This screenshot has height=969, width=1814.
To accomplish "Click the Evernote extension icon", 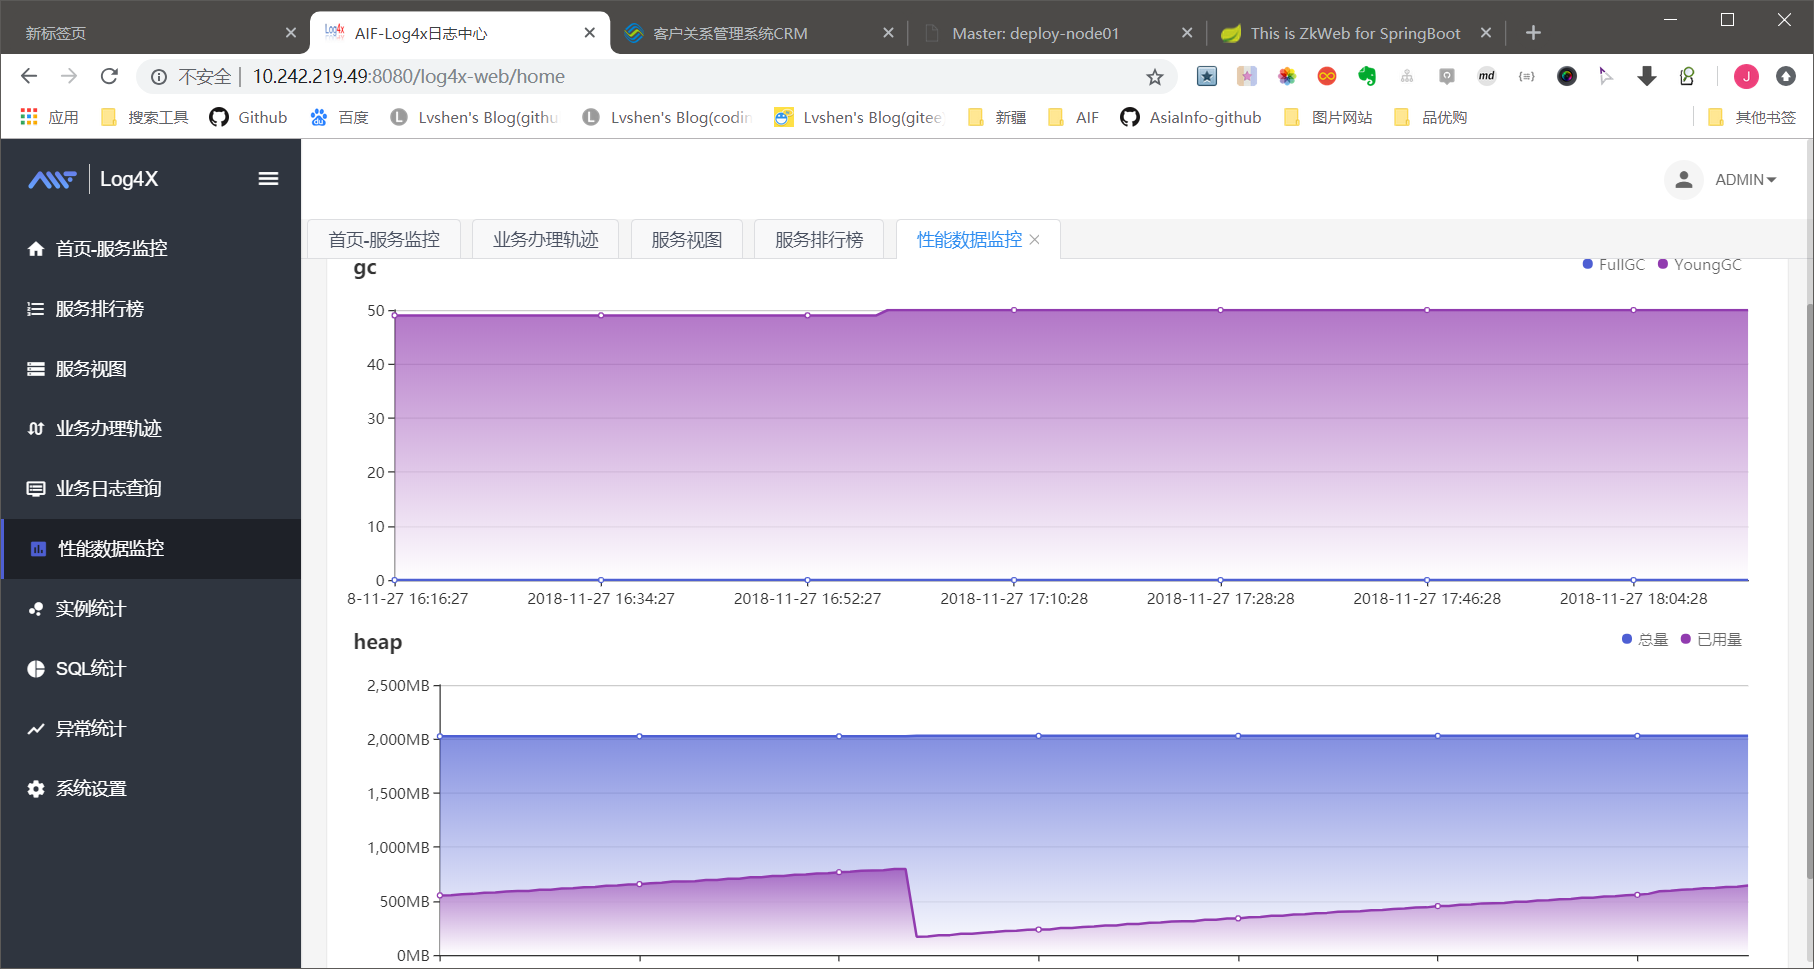I will (1367, 76).
